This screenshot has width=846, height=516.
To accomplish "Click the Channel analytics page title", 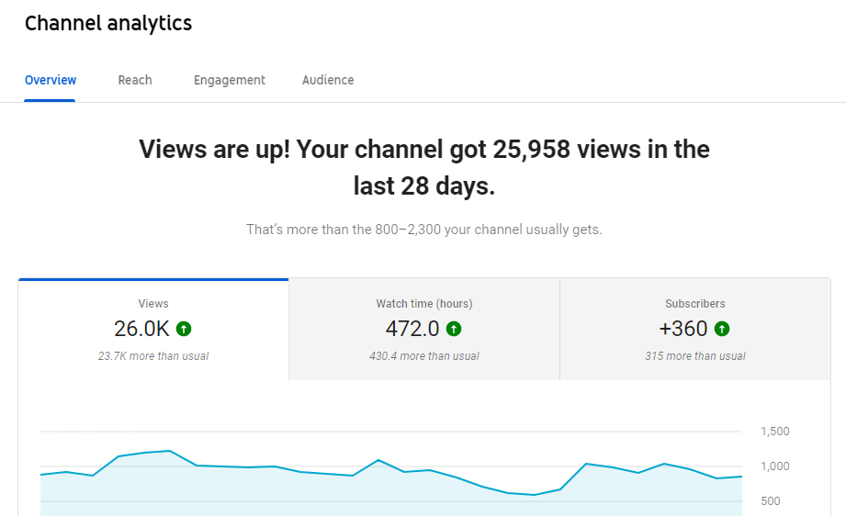I will [x=108, y=23].
